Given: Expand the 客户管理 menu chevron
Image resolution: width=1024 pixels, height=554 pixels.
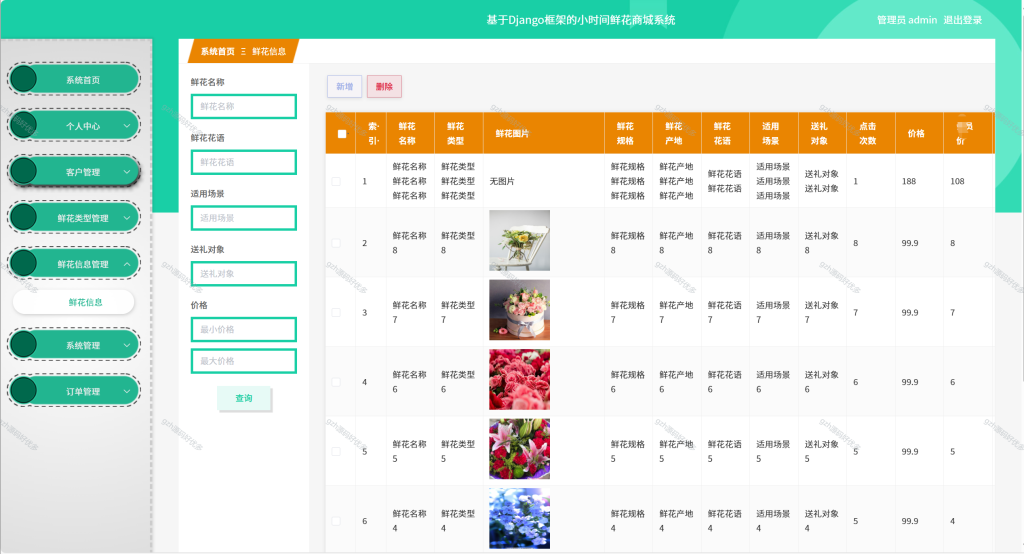Looking at the screenshot, I should pyautogui.click(x=127, y=172).
